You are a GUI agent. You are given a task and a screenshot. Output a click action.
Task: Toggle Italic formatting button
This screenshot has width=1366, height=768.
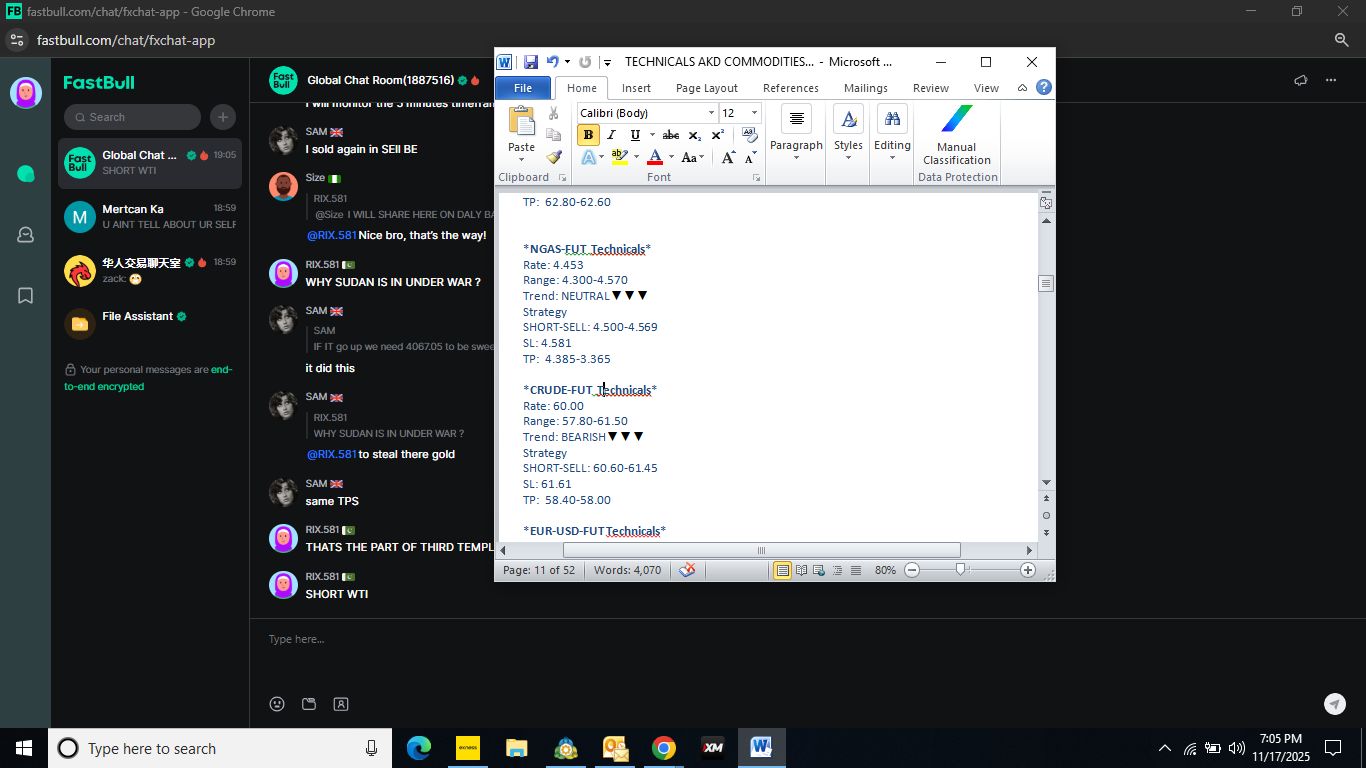point(611,135)
